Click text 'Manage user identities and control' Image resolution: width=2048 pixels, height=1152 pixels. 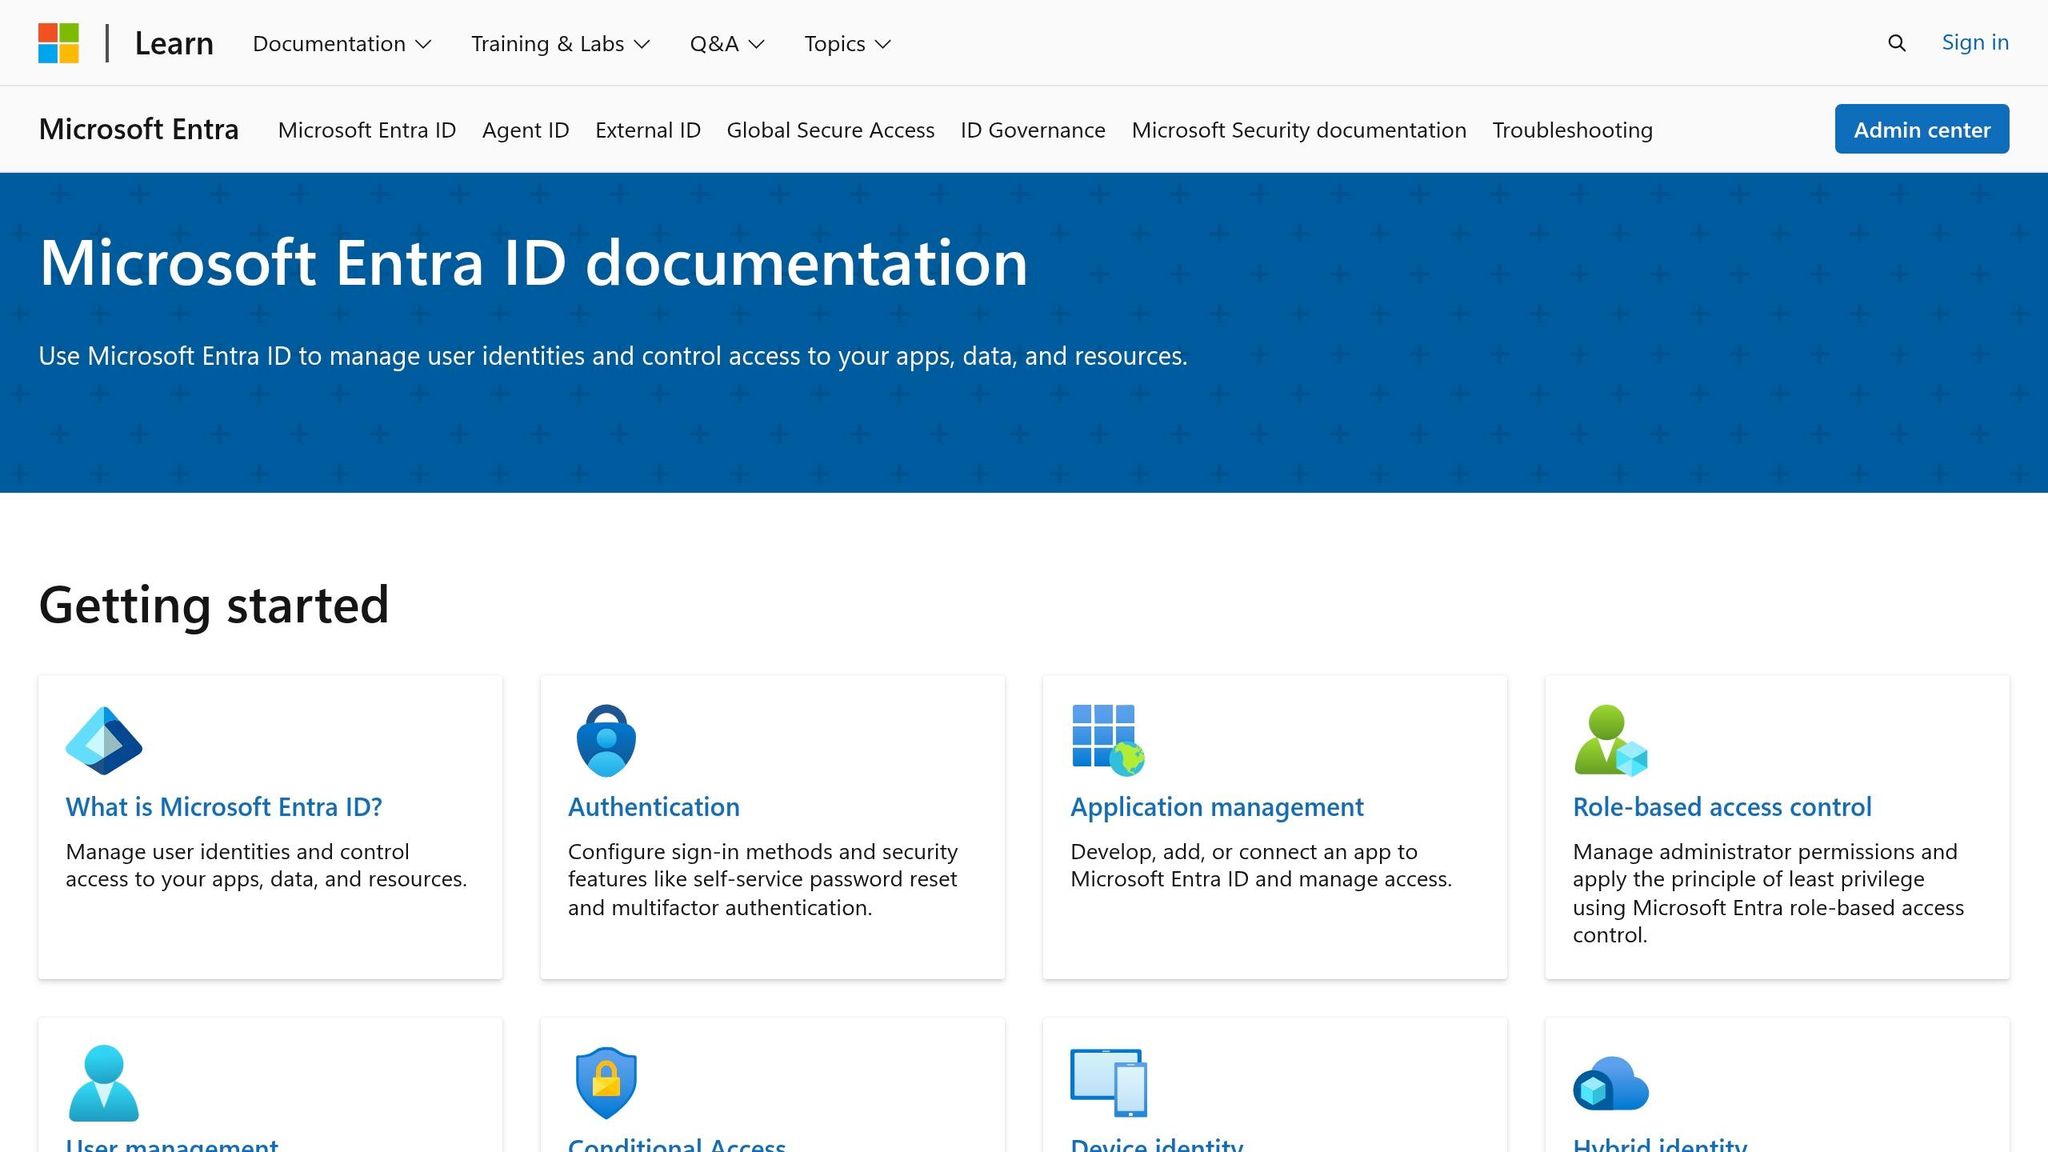pos(237,852)
